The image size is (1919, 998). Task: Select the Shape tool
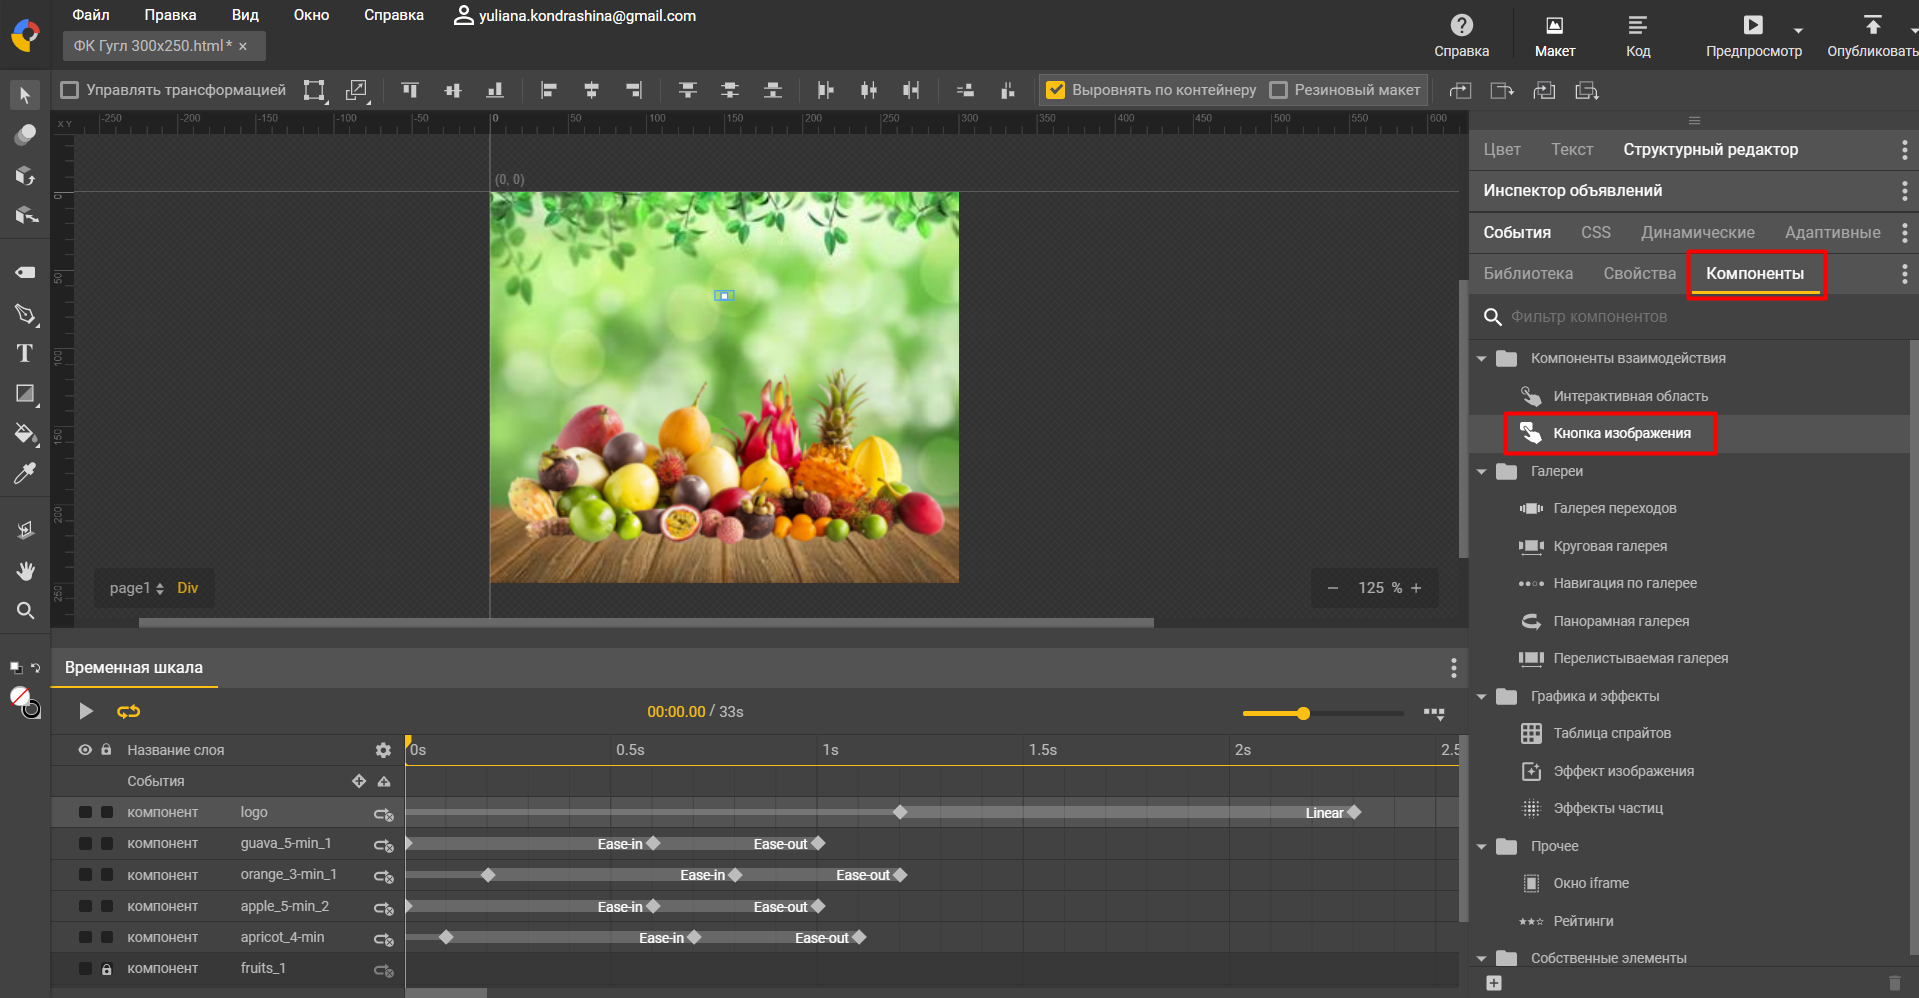[x=25, y=394]
